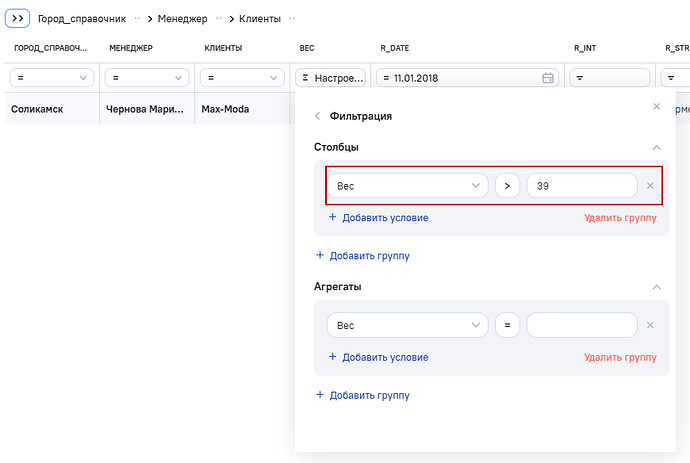Select Город_справочник in the breadcrumb path
Screen dimensions: 690x463
pos(81,19)
